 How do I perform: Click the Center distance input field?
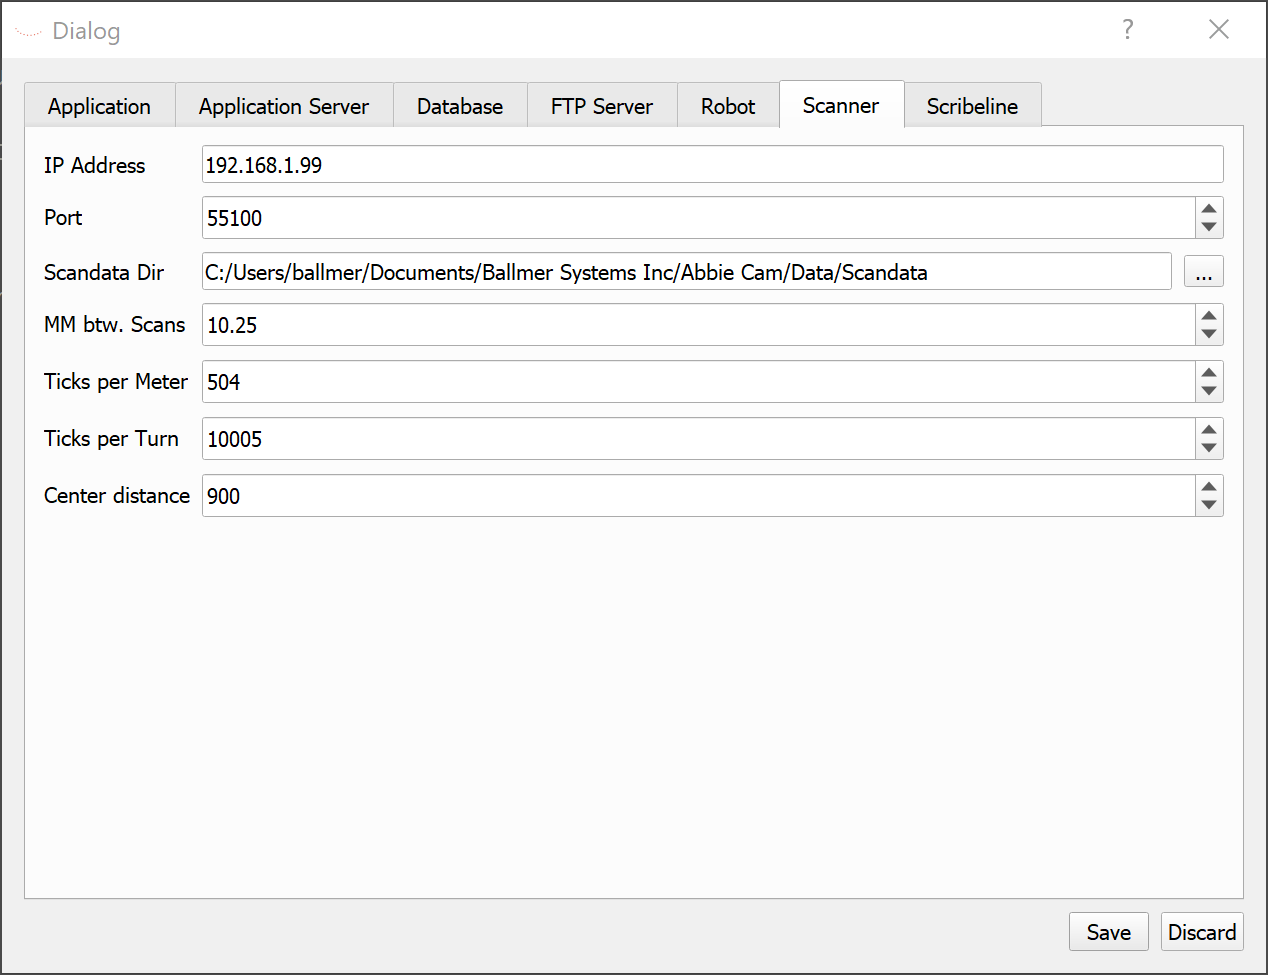point(698,496)
